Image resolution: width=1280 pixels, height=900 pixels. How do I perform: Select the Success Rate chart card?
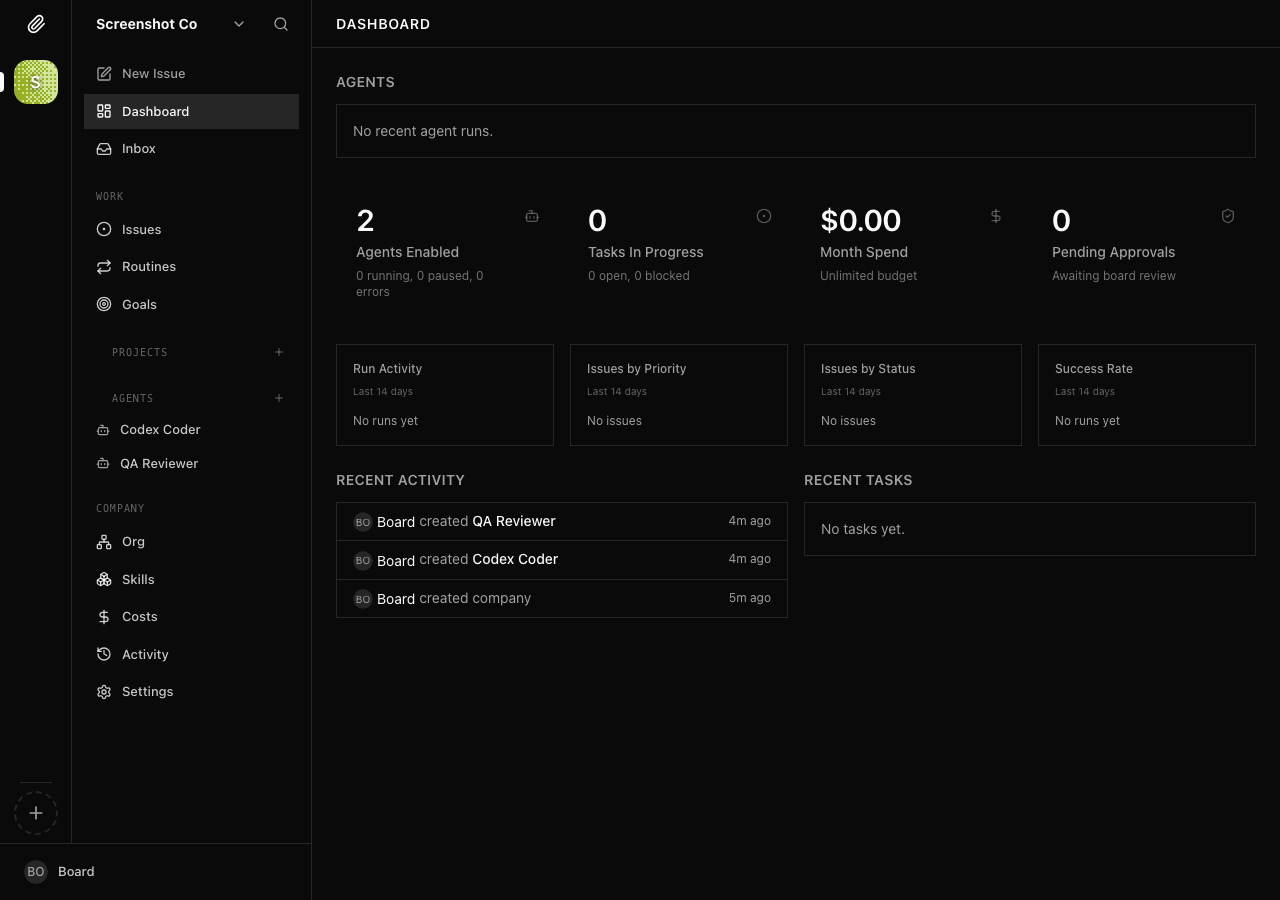1147,395
